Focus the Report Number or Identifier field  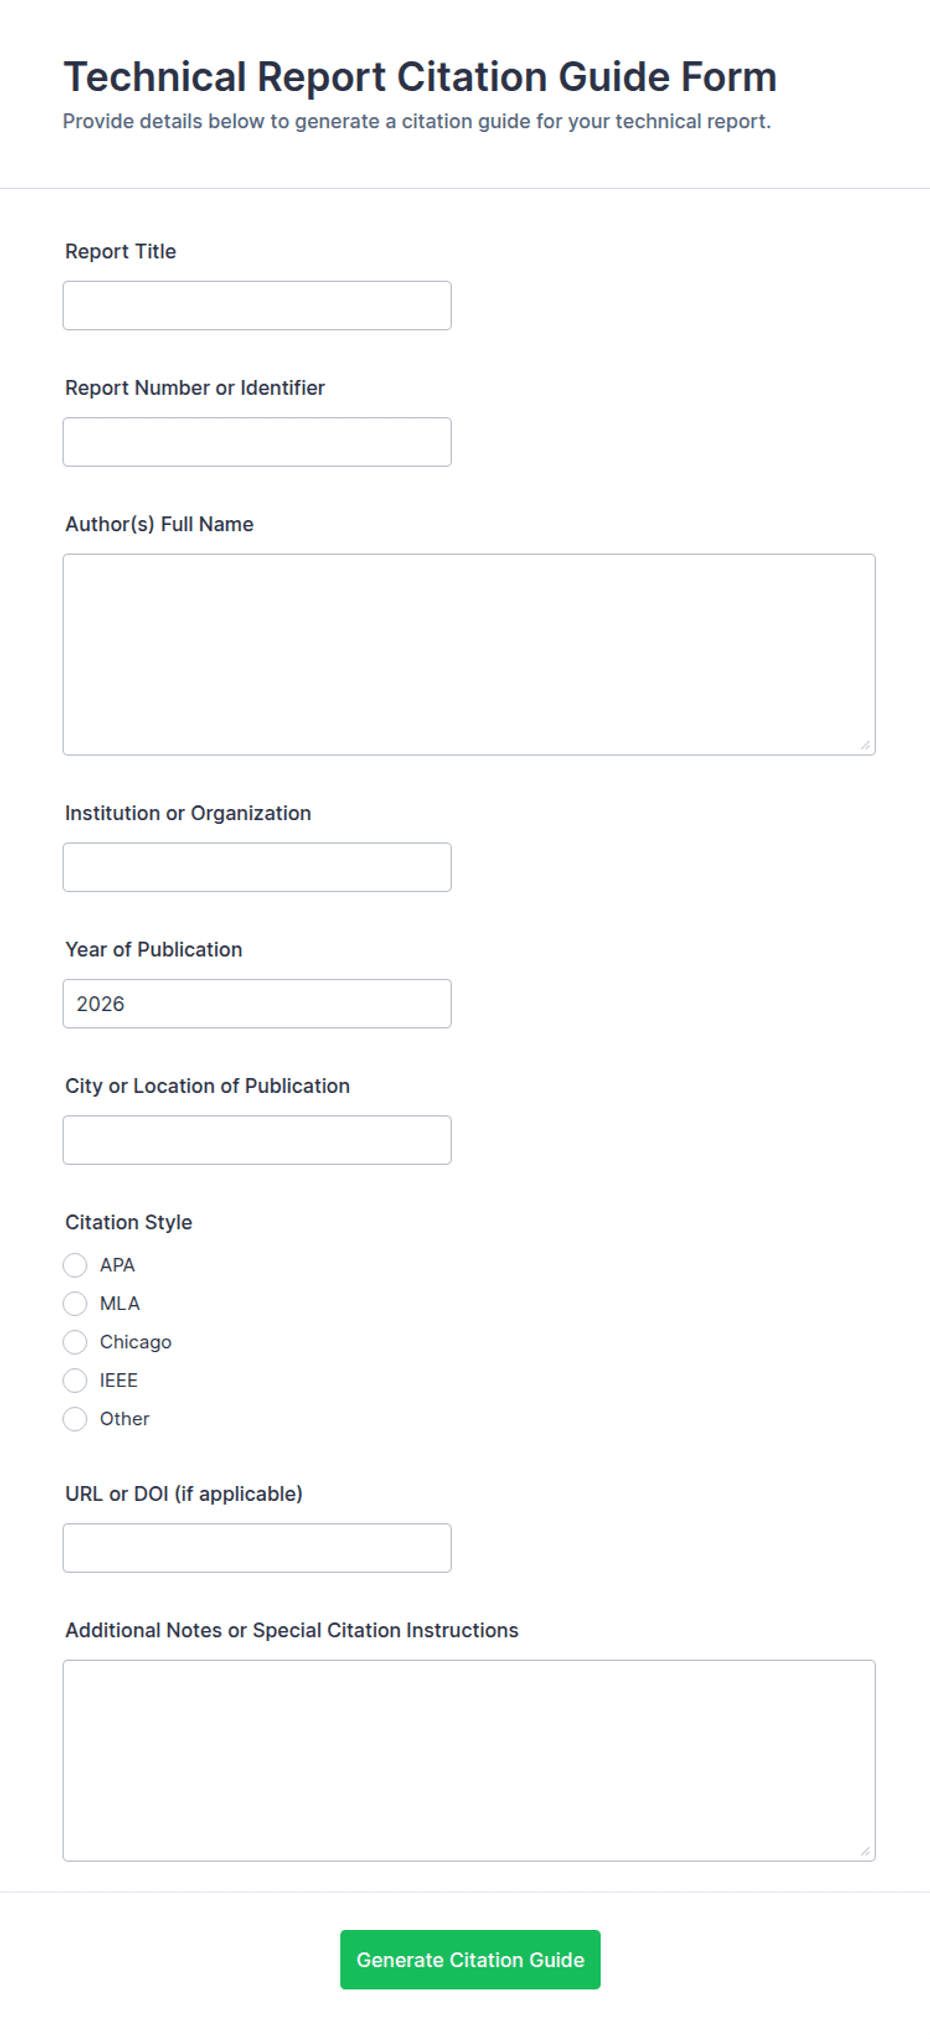coord(257,442)
